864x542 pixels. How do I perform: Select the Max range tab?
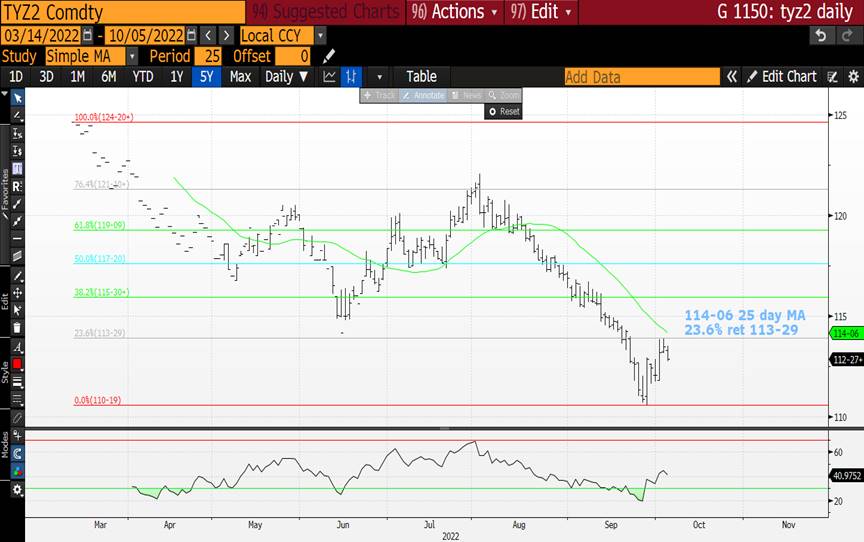coord(240,77)
